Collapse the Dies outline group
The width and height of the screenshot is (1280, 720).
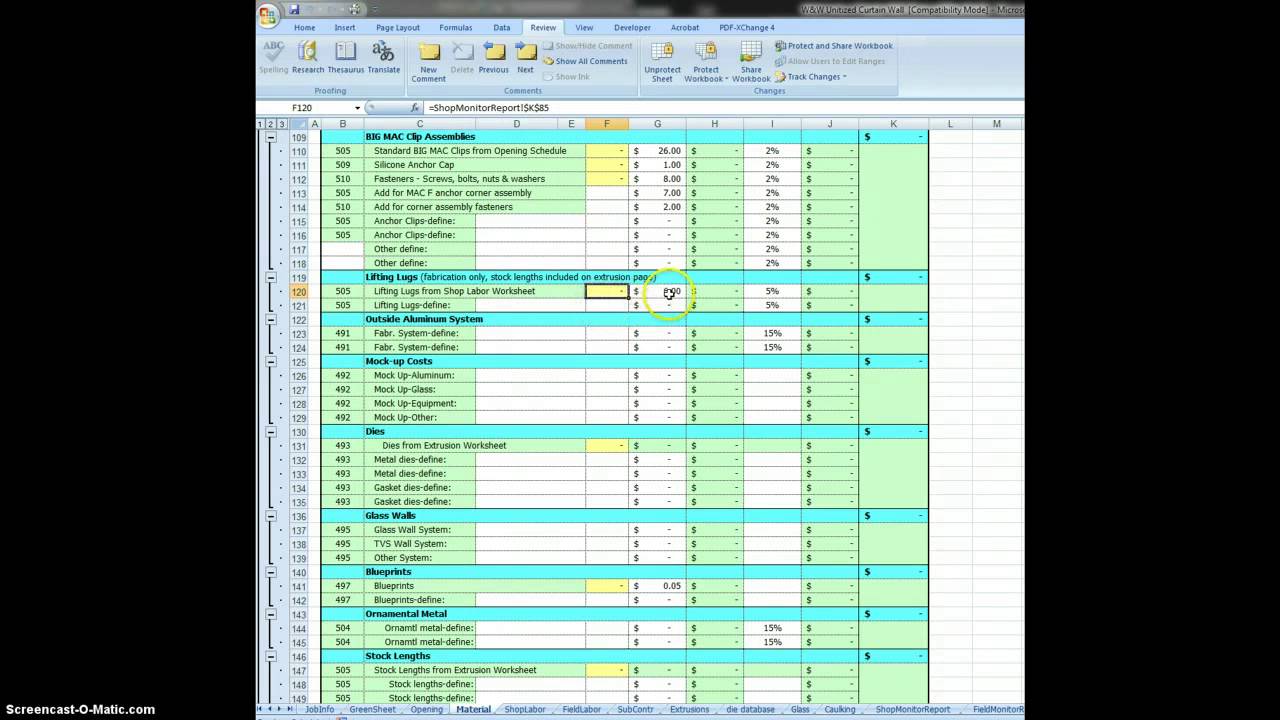[x=271, y=431]
